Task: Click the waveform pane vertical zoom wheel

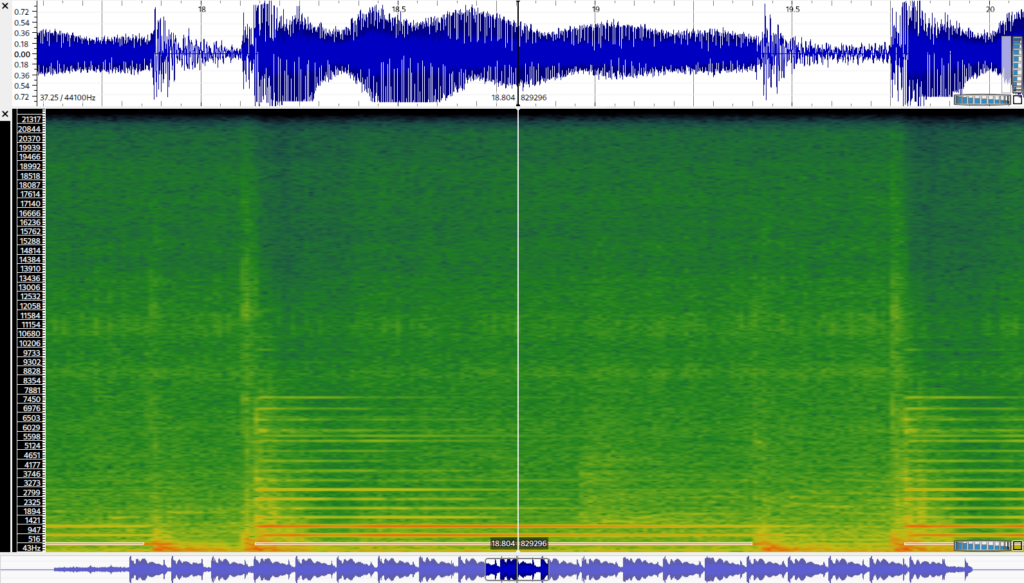Action: (x=1017, y=65)
